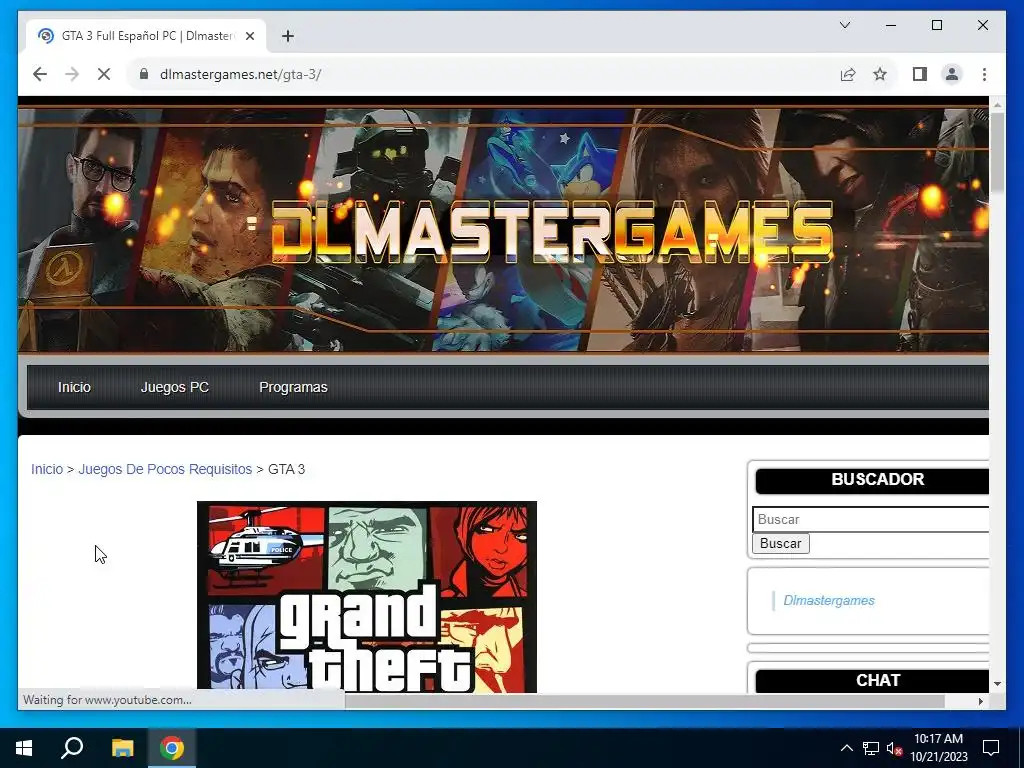This screenshot has height=768, width=1024.
Task: Open Windows taskbar search
Action: click(x=72, y=748)
